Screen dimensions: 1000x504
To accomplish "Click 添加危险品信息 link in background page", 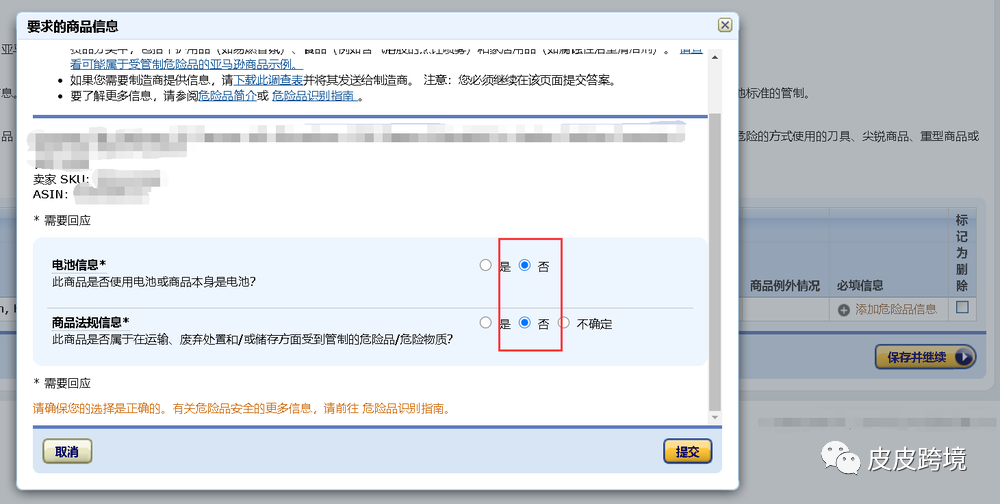I will tap(895, 309).
